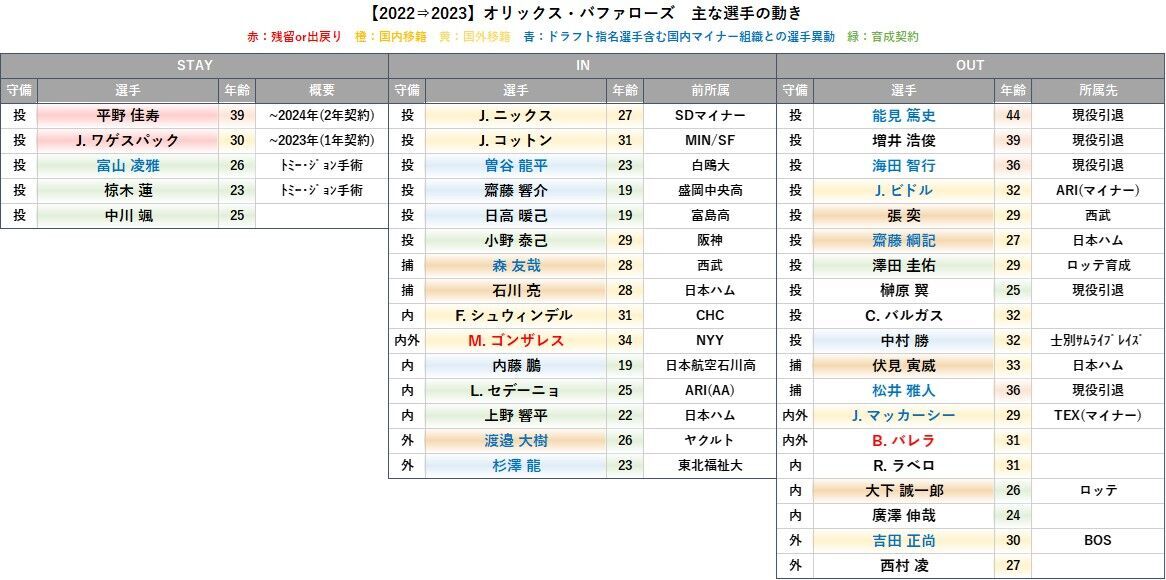This screenshot has width=1166, height=580.
Task: Select destination ロッテ育成
Action: click(x=1098, y=265)
